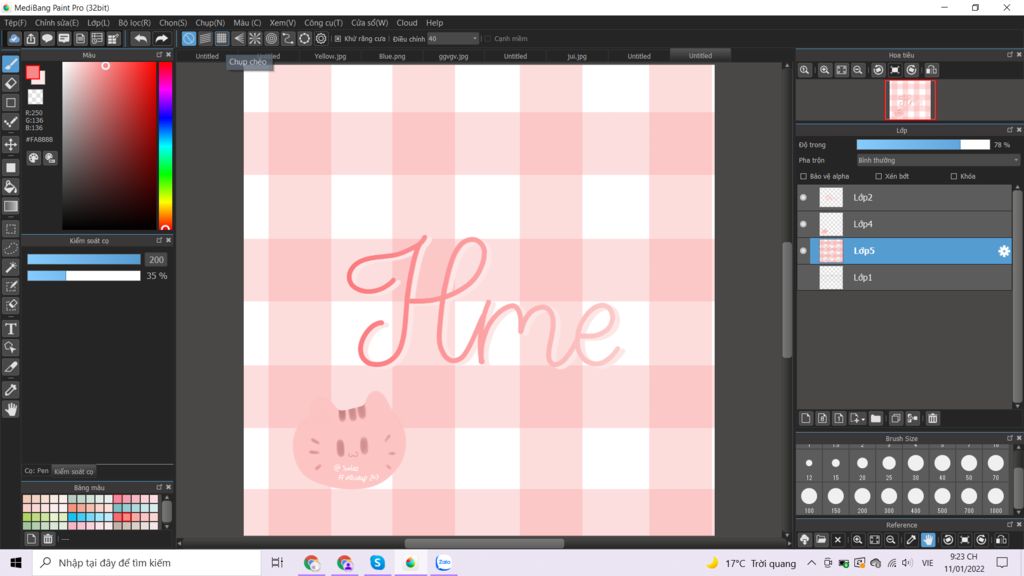This screenshot has height=576, width=1024.
Task: Adjust the layer 'Độ trong' opacity slider
Action: point(923,145)
